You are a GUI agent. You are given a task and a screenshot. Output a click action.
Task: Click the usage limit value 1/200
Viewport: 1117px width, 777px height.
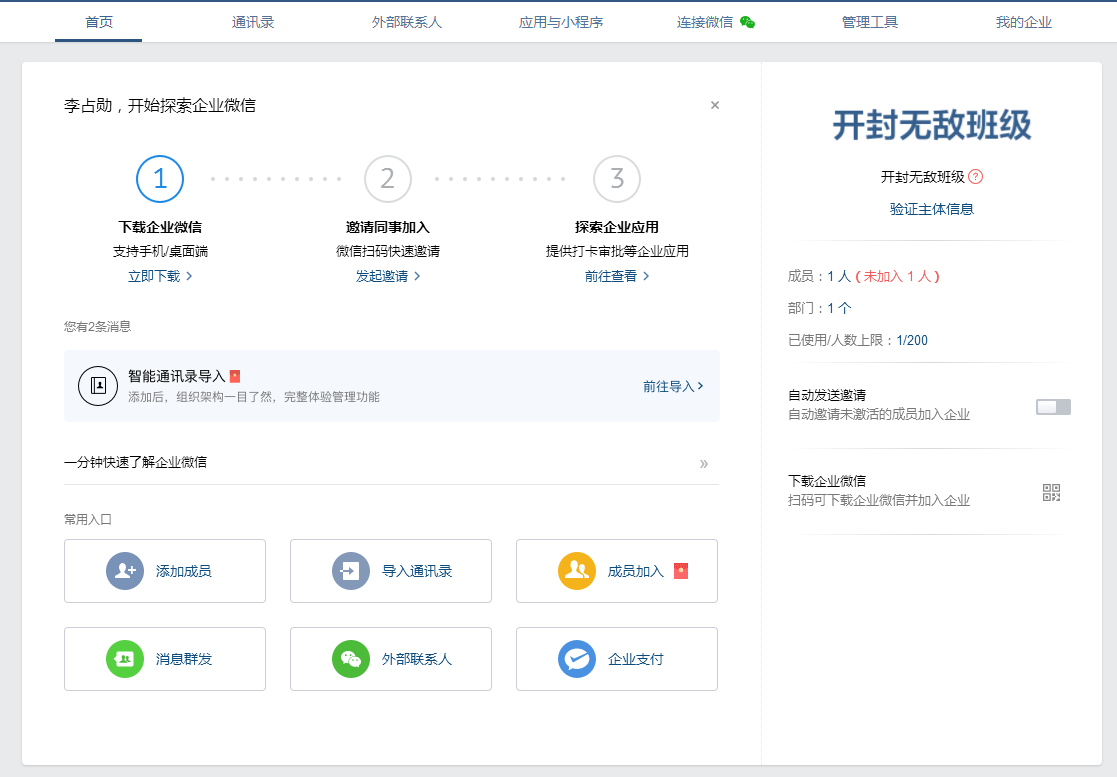click(x=912, y=340)
